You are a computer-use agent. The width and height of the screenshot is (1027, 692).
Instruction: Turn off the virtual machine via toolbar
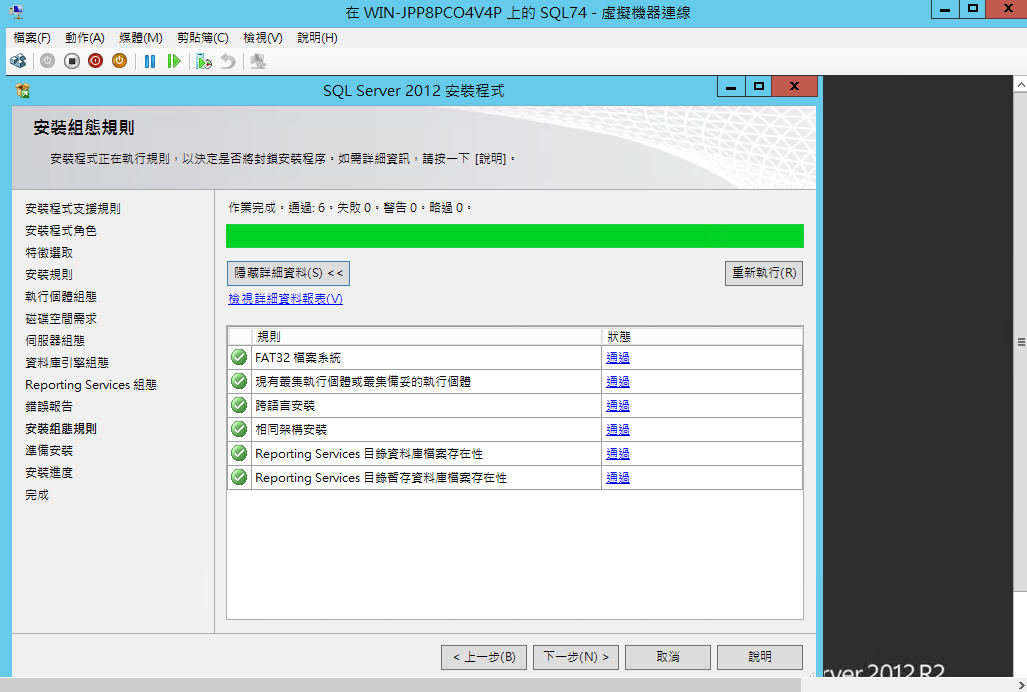coord(71,62)
